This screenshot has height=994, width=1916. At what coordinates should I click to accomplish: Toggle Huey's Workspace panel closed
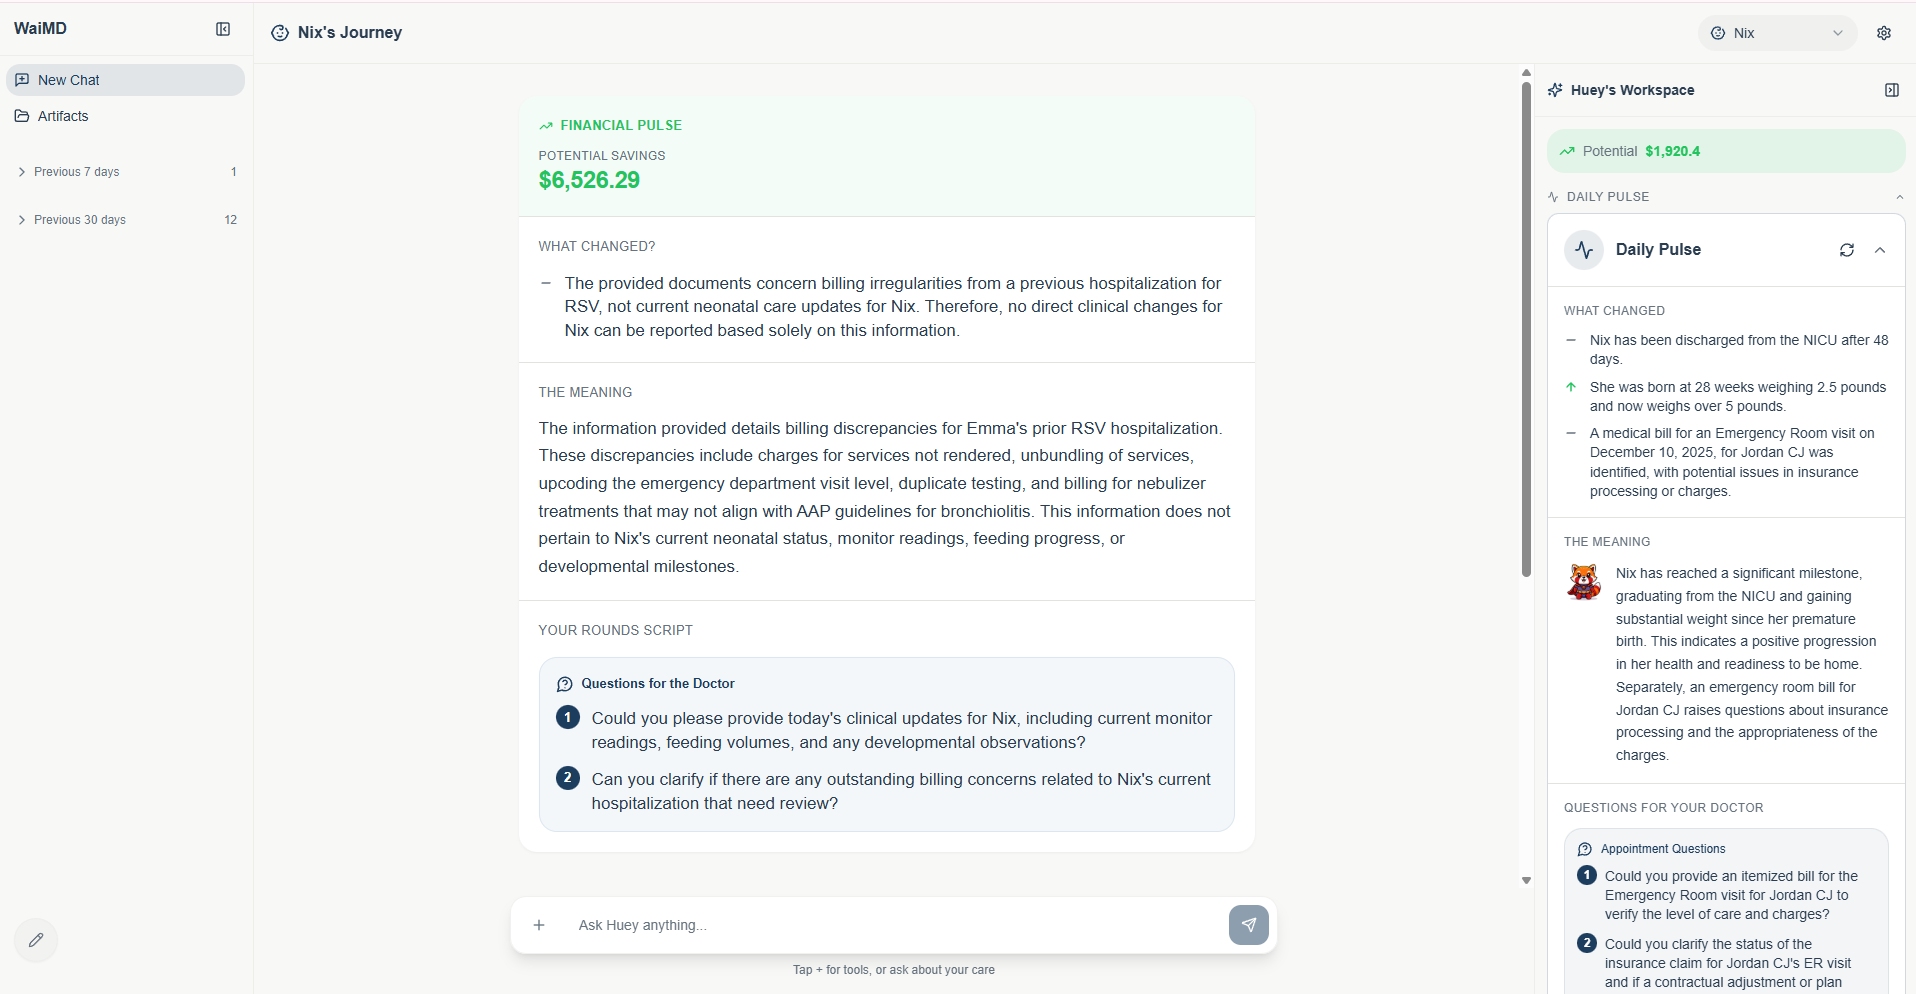click(1891, 89)
